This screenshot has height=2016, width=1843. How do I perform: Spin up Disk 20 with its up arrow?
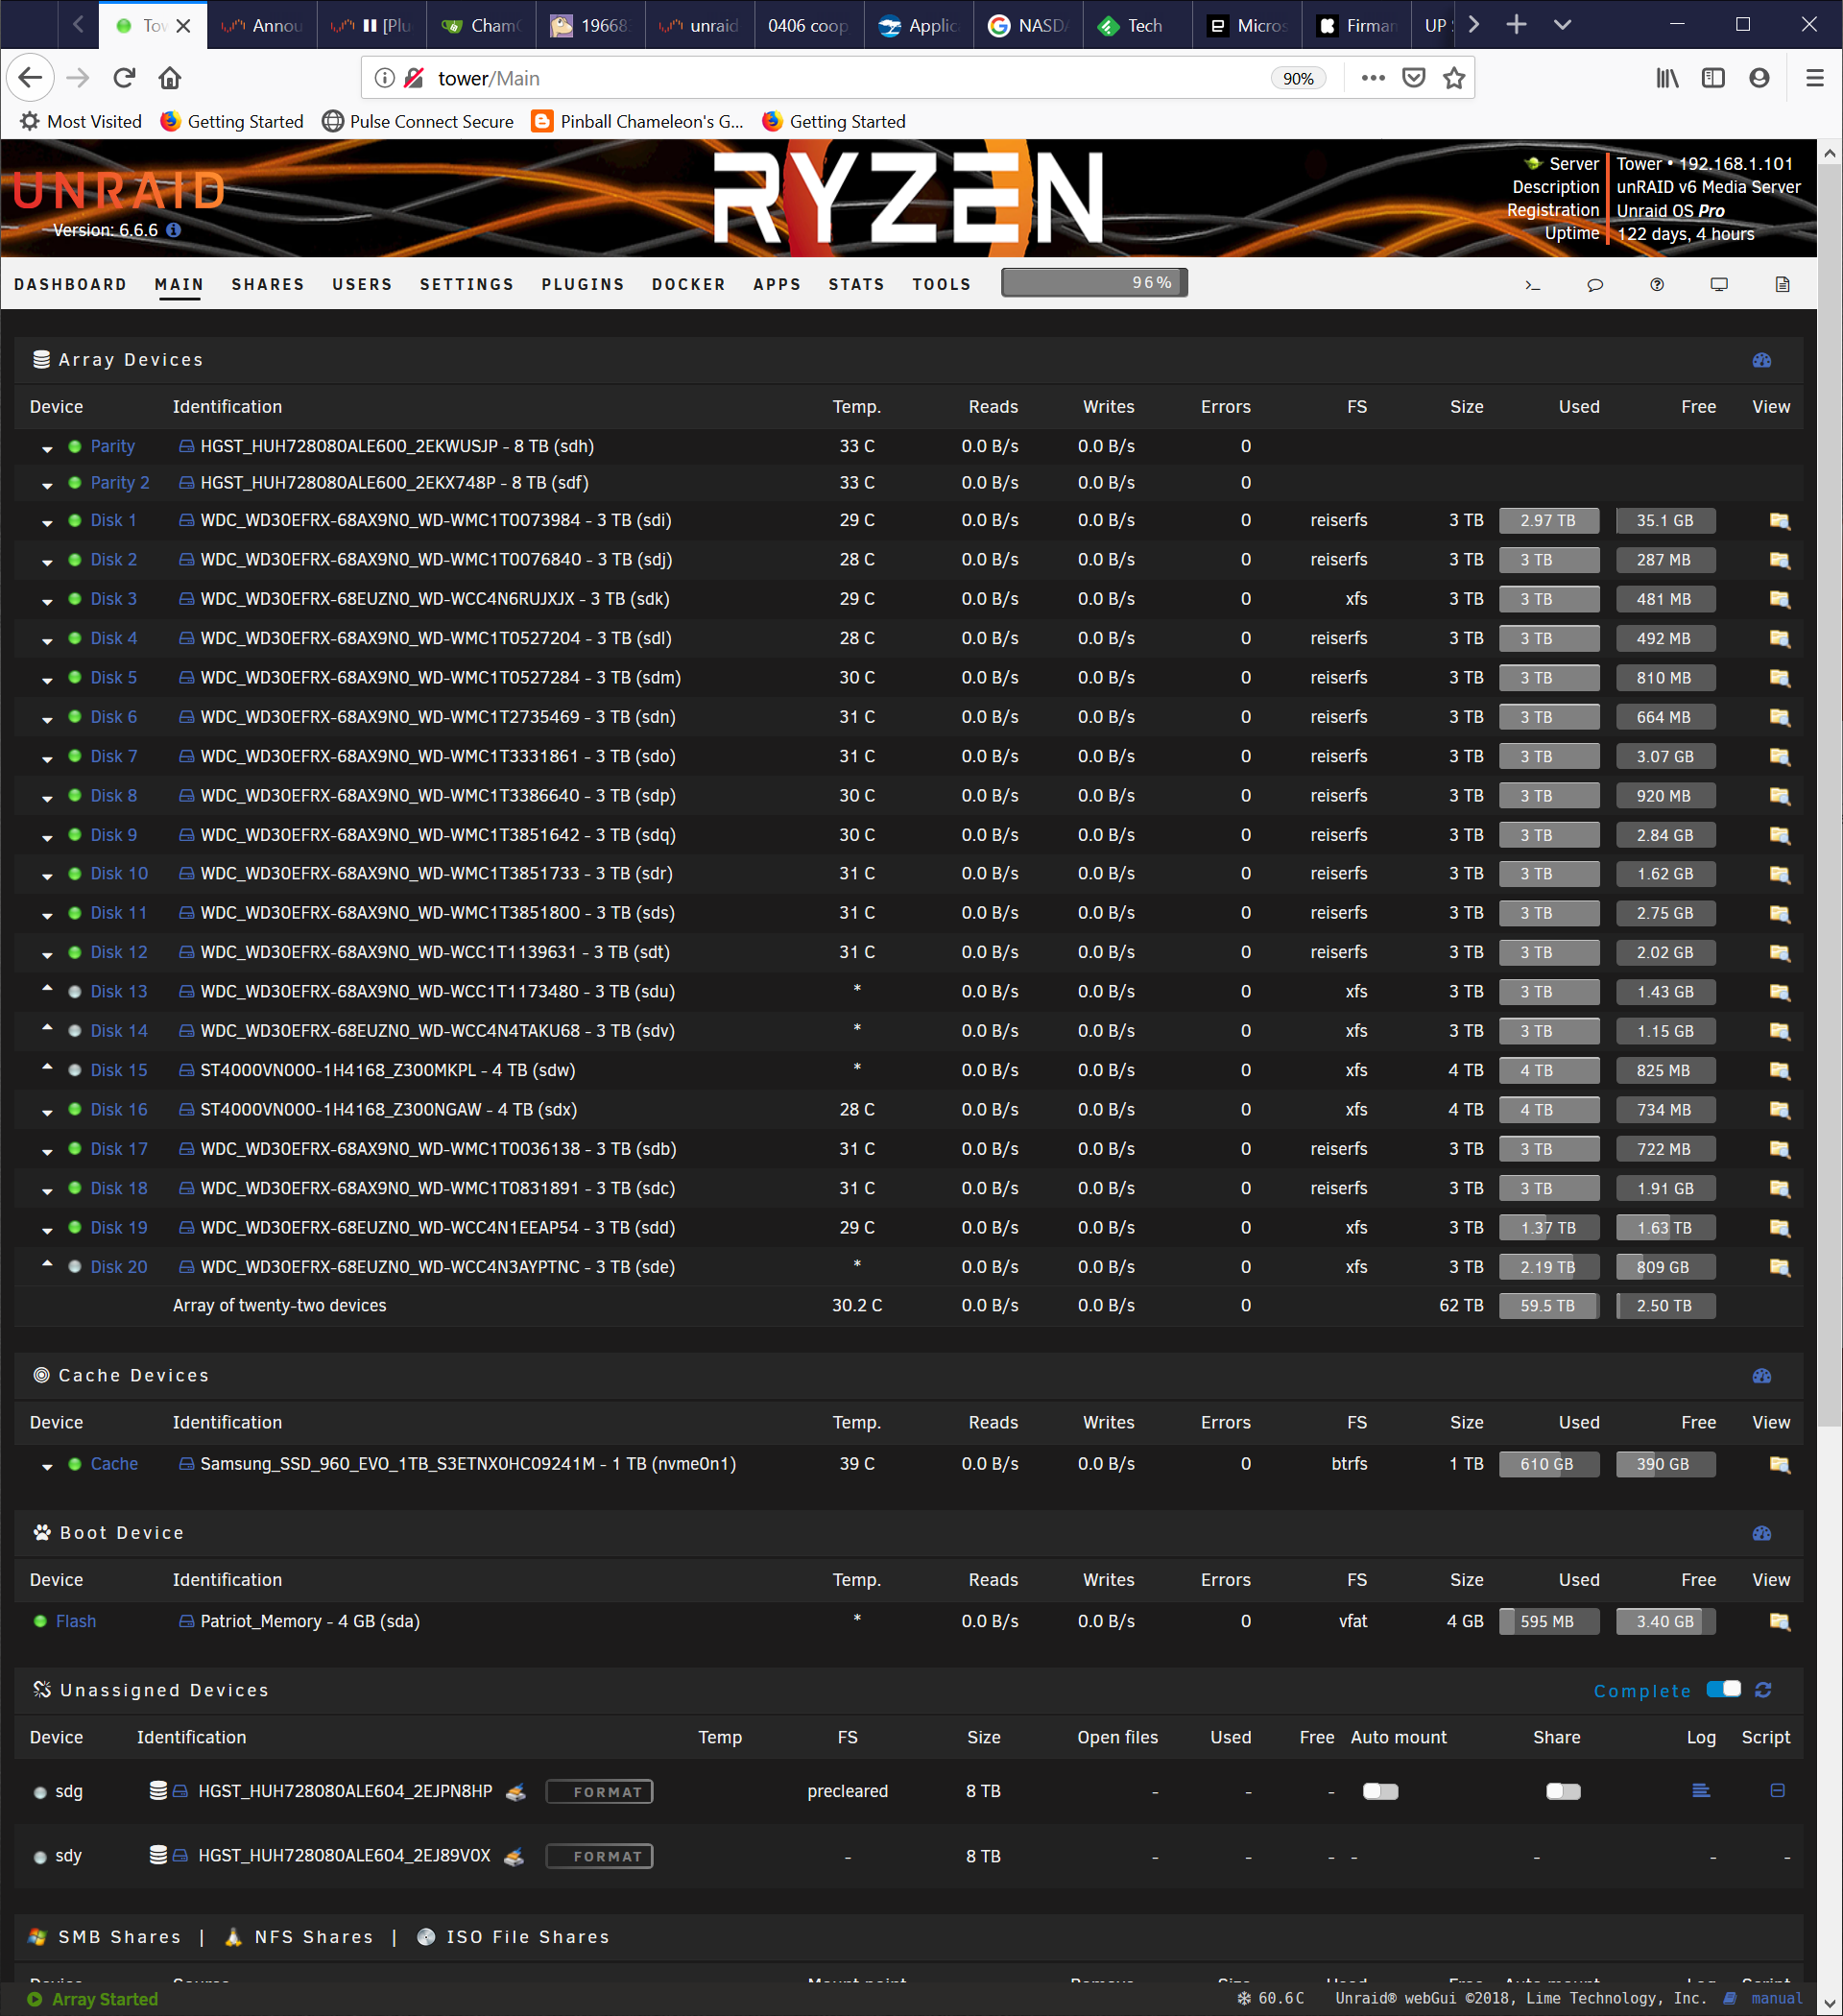pyautogui.click(x=47, y=1264)
